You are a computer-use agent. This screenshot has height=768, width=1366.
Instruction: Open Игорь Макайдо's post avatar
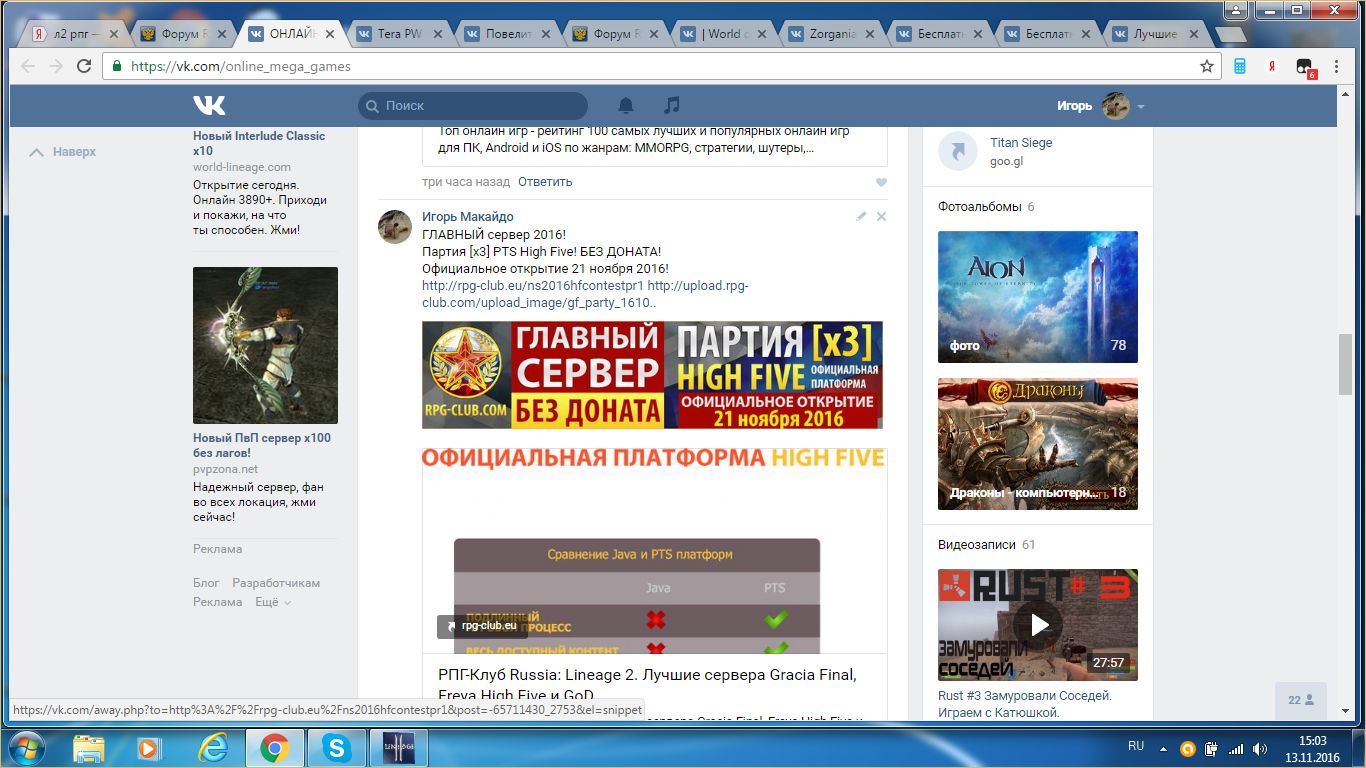point(395,227)
